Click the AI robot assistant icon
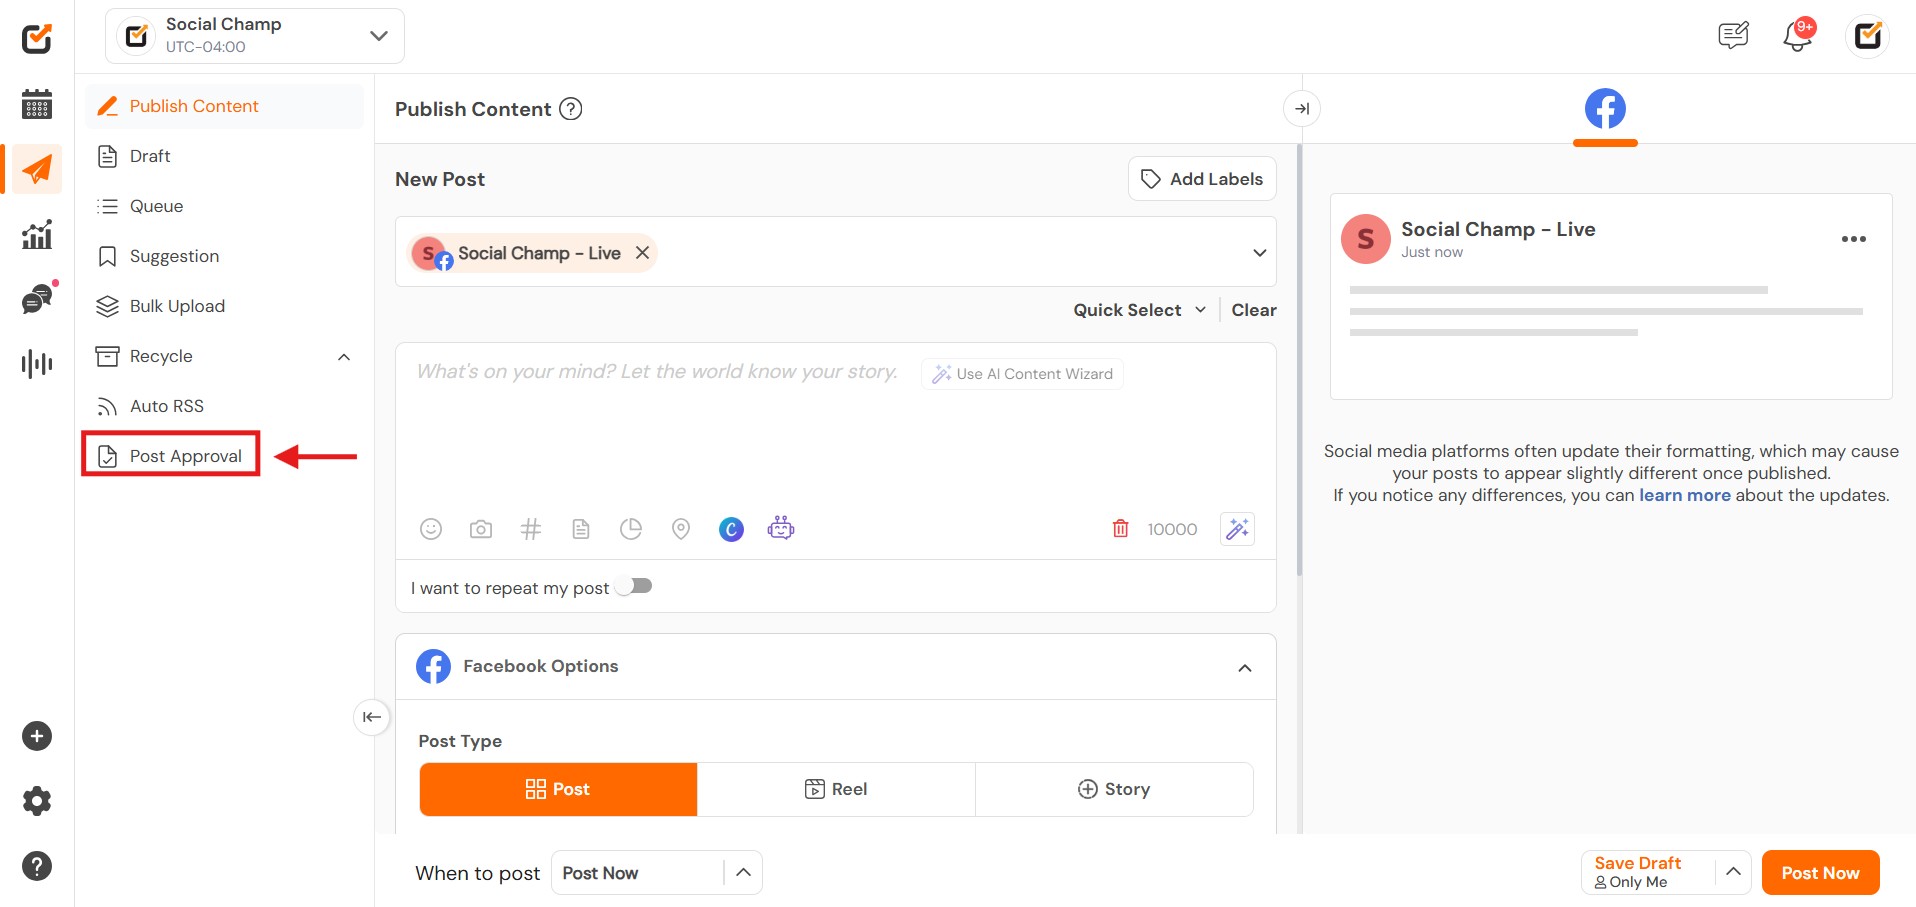Viewport: 1916px width, 907px height. pyautogui.click(x=781, y=528)
